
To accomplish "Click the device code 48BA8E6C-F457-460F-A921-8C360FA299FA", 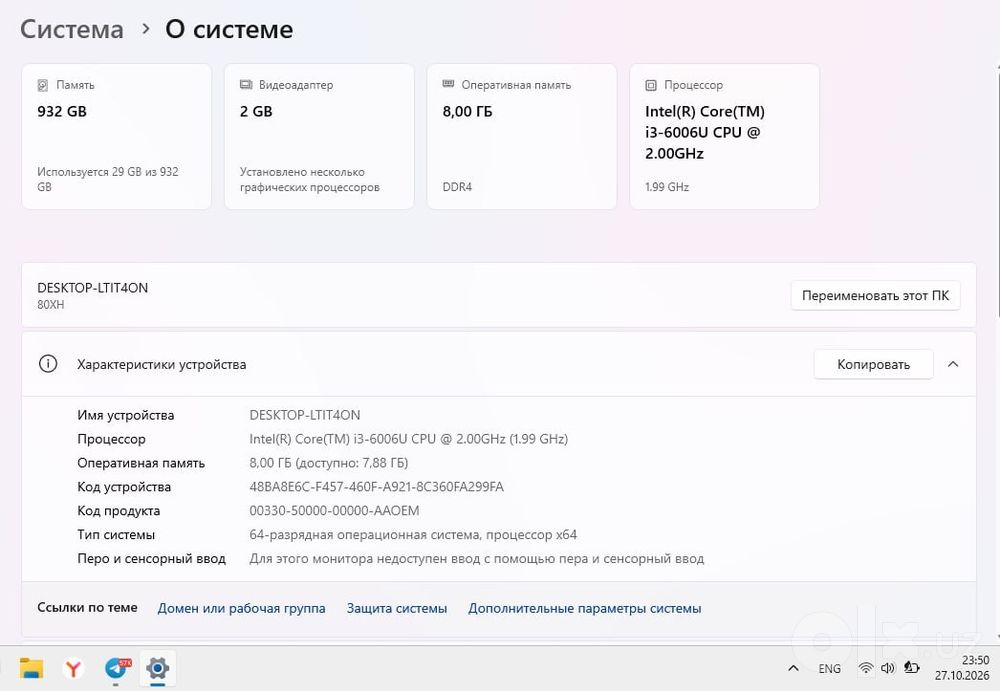I will tap(376, 487).
